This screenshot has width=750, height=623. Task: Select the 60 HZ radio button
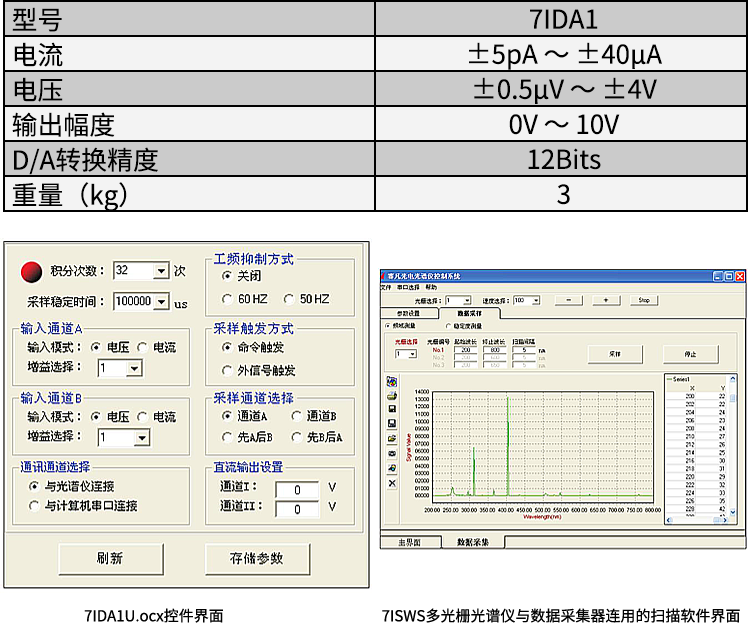227,299
